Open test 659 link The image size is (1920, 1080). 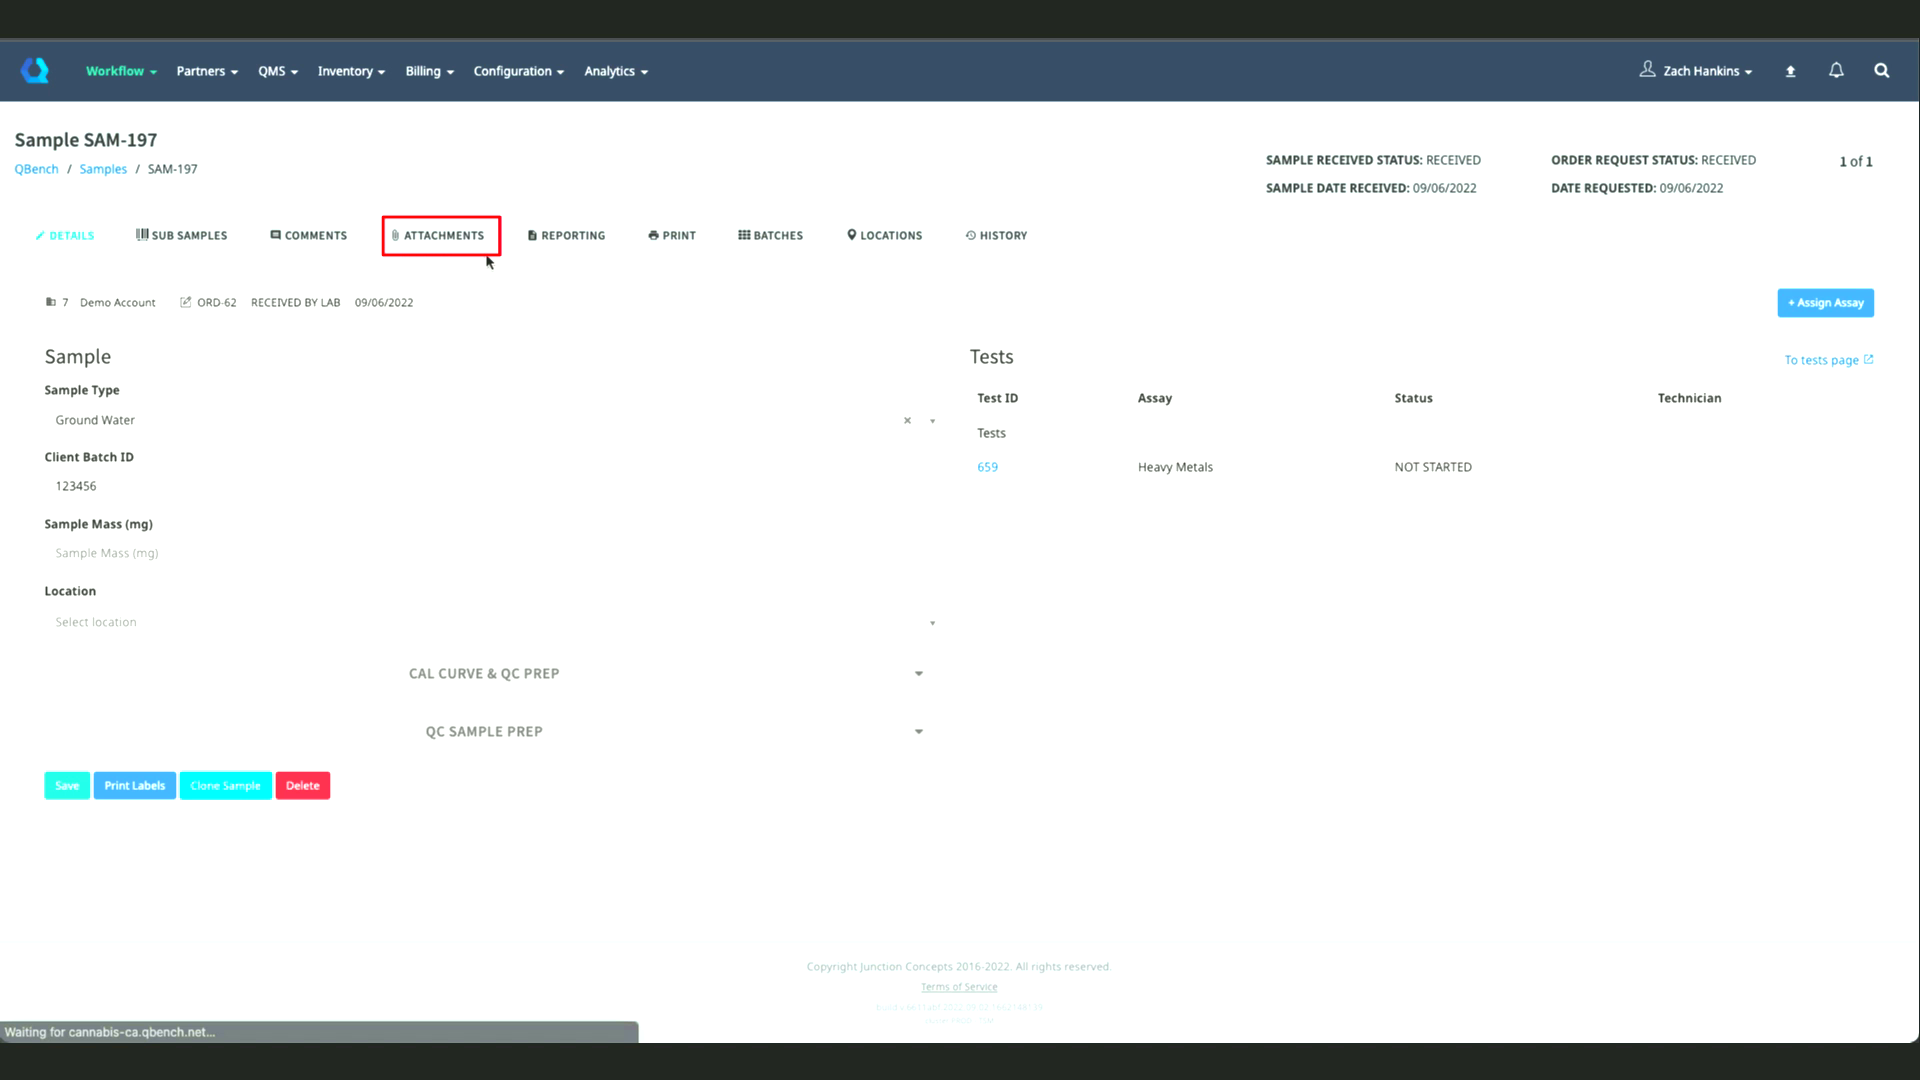pos(987,467)
